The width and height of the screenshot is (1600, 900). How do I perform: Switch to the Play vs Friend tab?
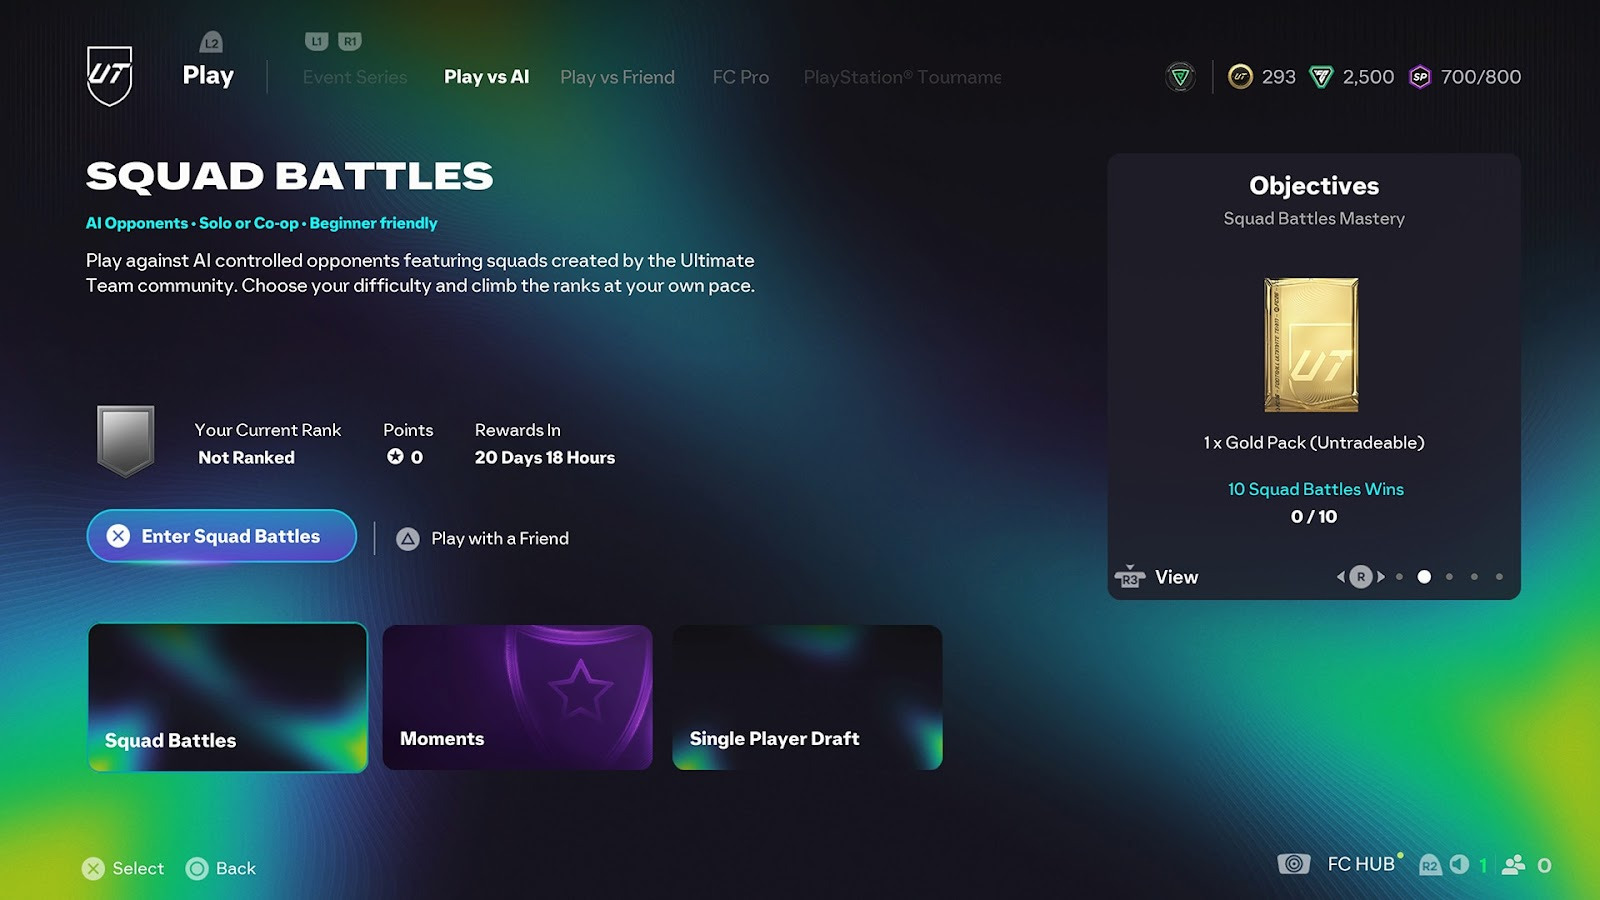(x=617, y=77)
